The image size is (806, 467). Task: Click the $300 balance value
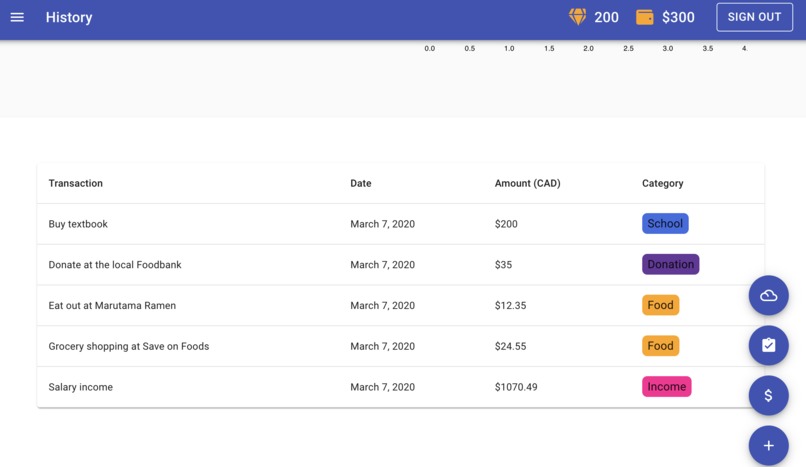[678, 17]
